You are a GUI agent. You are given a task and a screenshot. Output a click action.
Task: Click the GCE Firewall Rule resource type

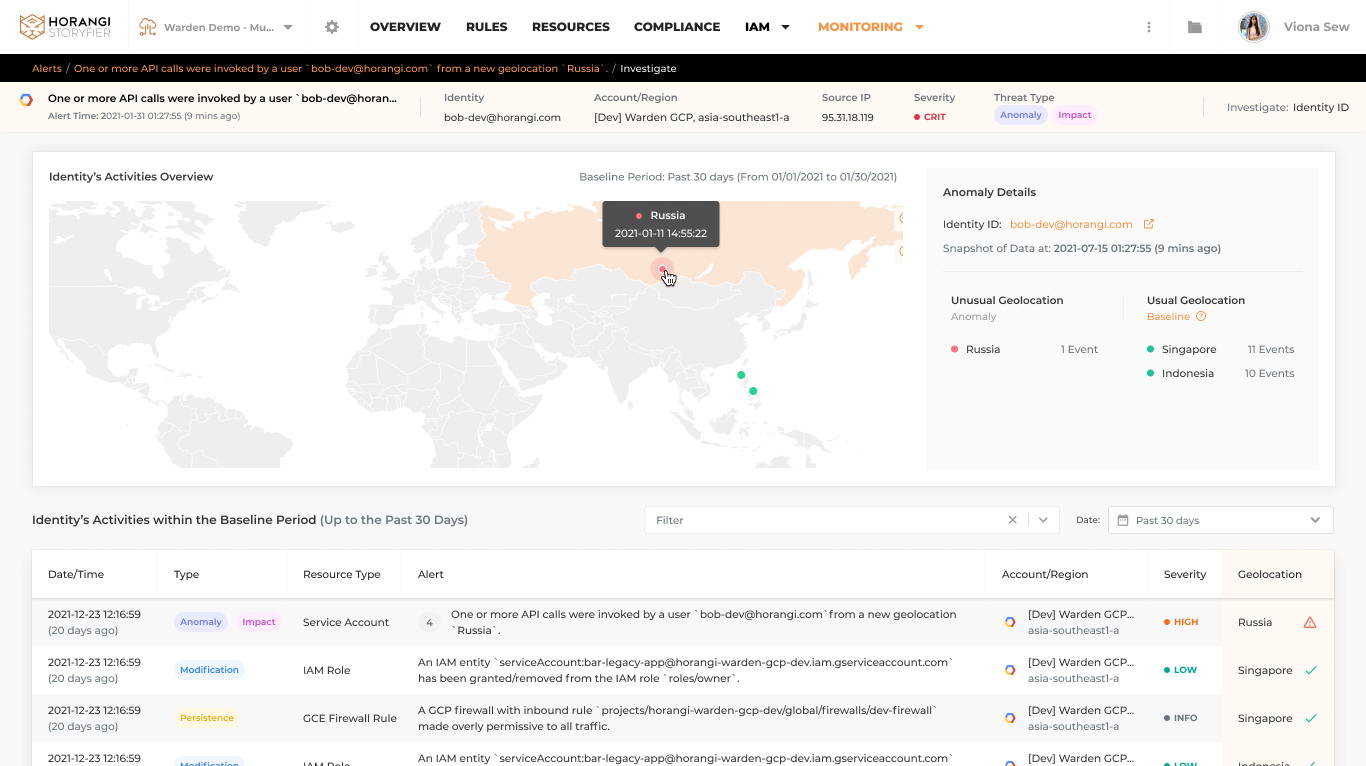click(x=350, y=718)
